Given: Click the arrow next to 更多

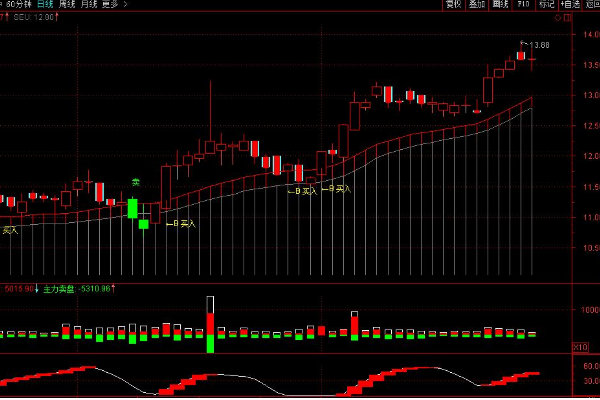Looking at the screenshot, I should tap(125, 5).
